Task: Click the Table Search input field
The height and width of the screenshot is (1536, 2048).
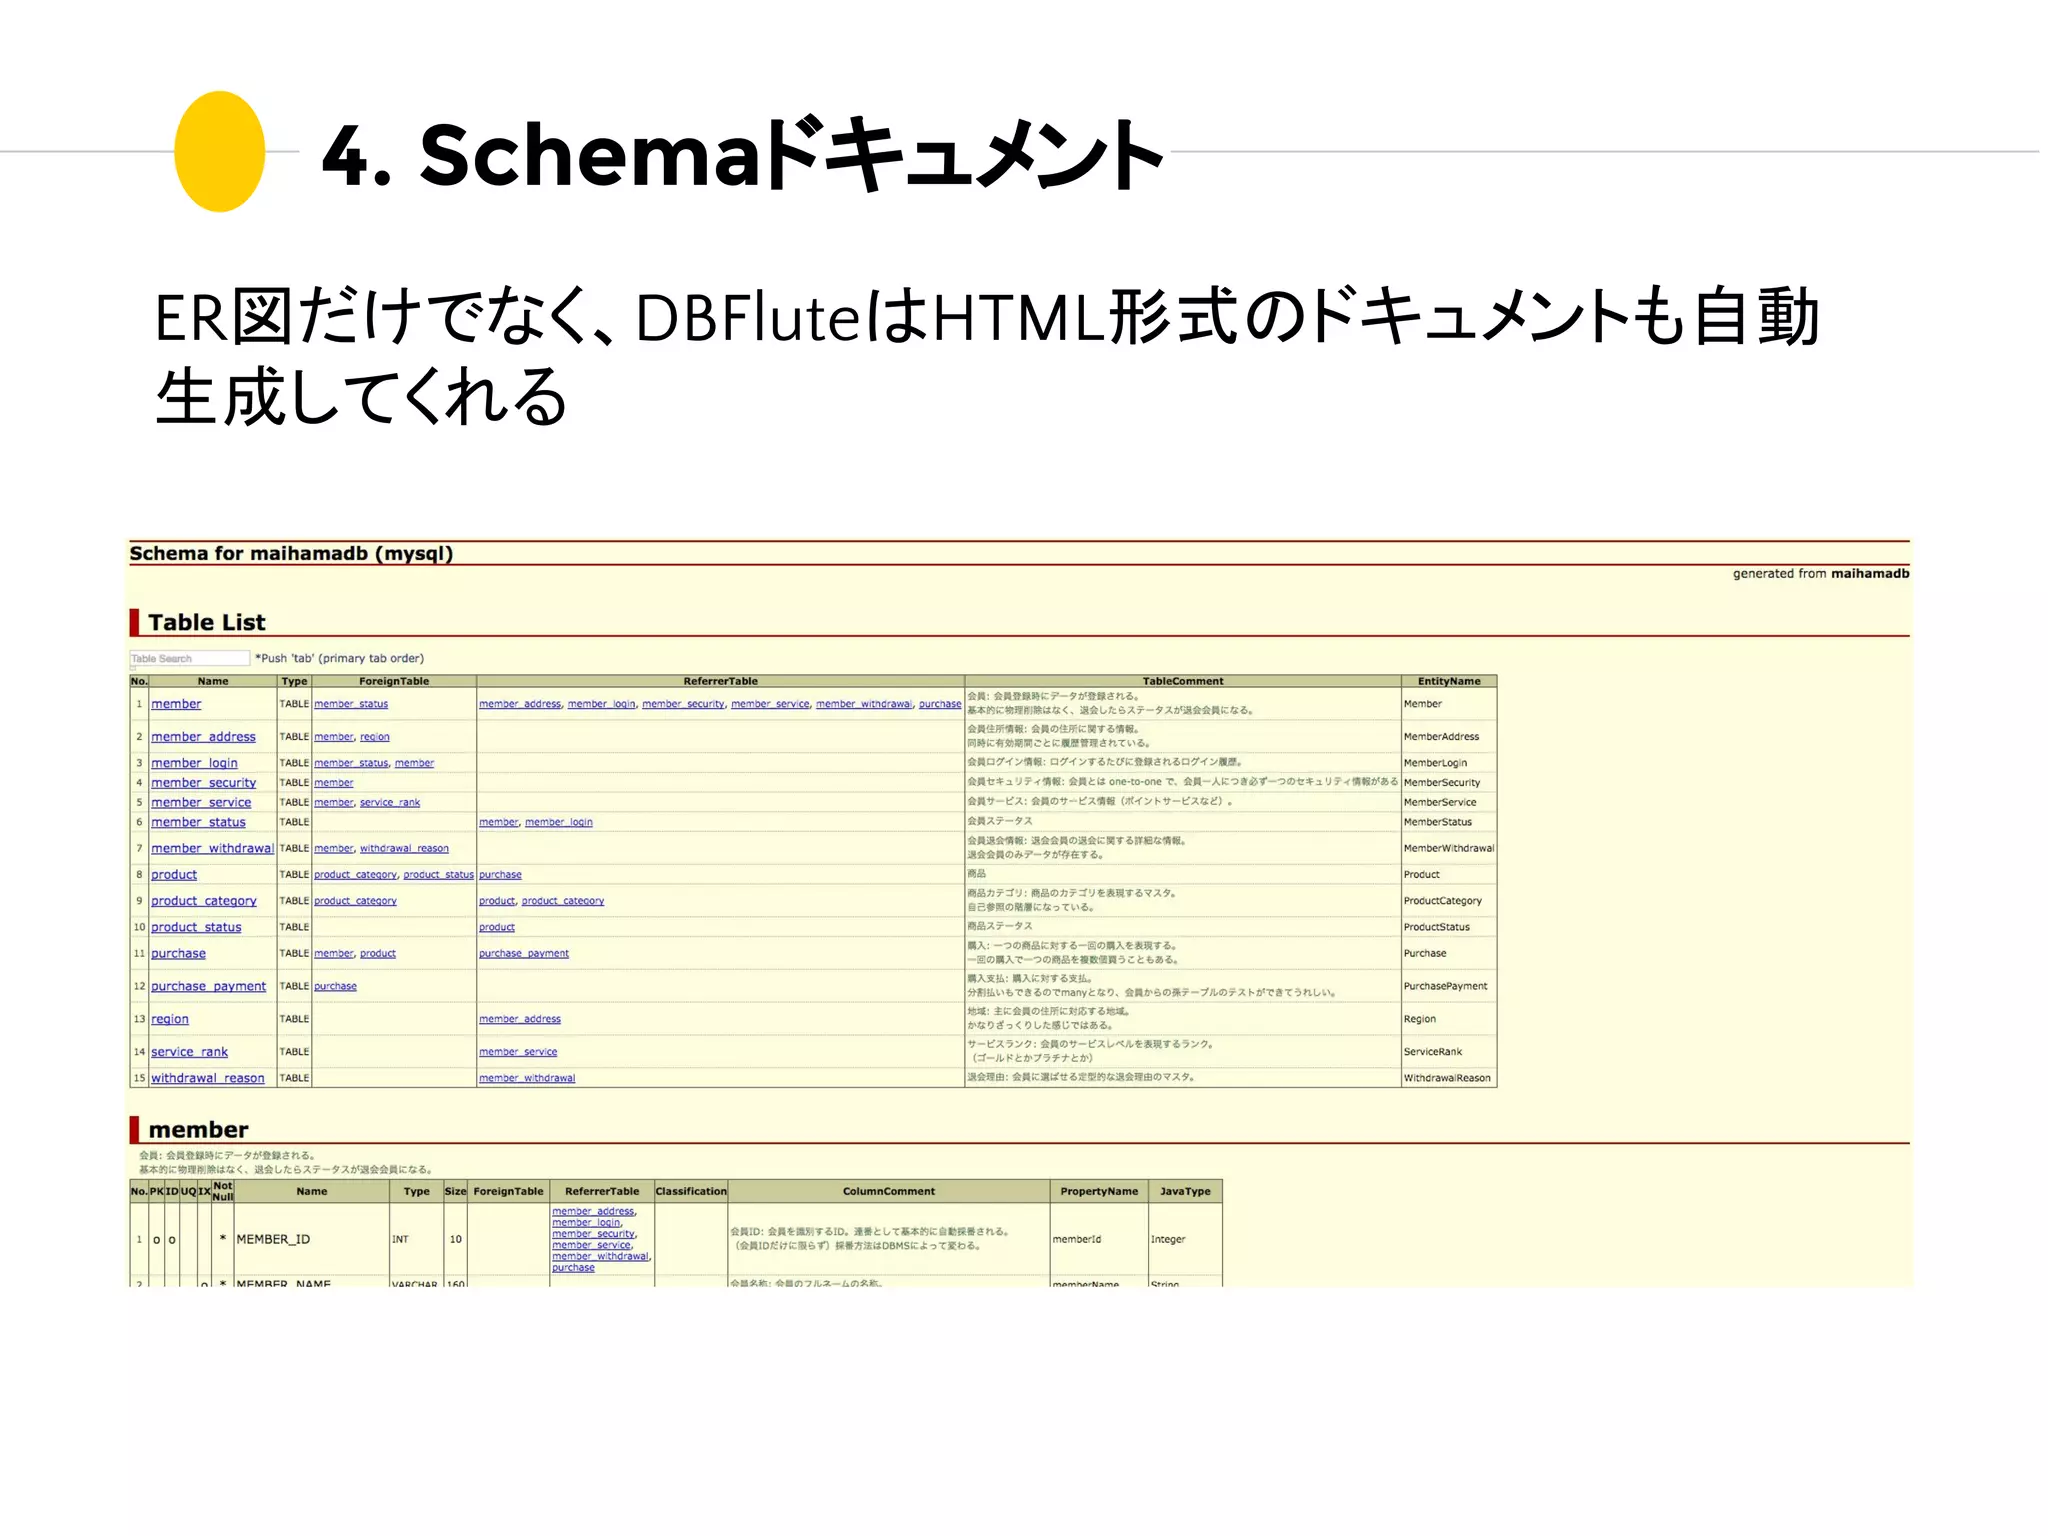Action: click(189, 658)
